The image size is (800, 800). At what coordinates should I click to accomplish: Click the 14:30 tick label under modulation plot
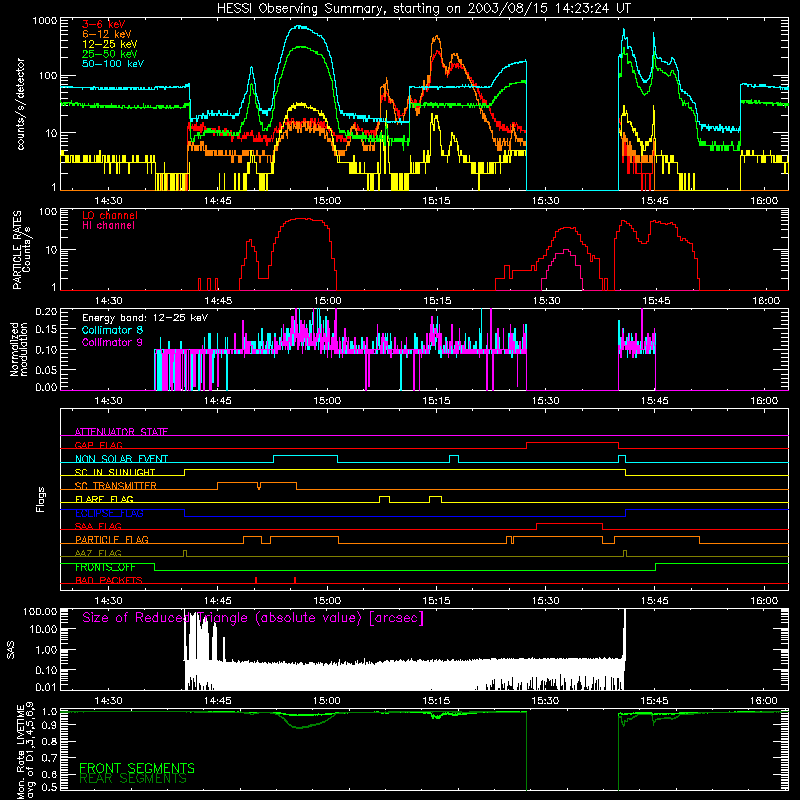(x=109, y=401)
